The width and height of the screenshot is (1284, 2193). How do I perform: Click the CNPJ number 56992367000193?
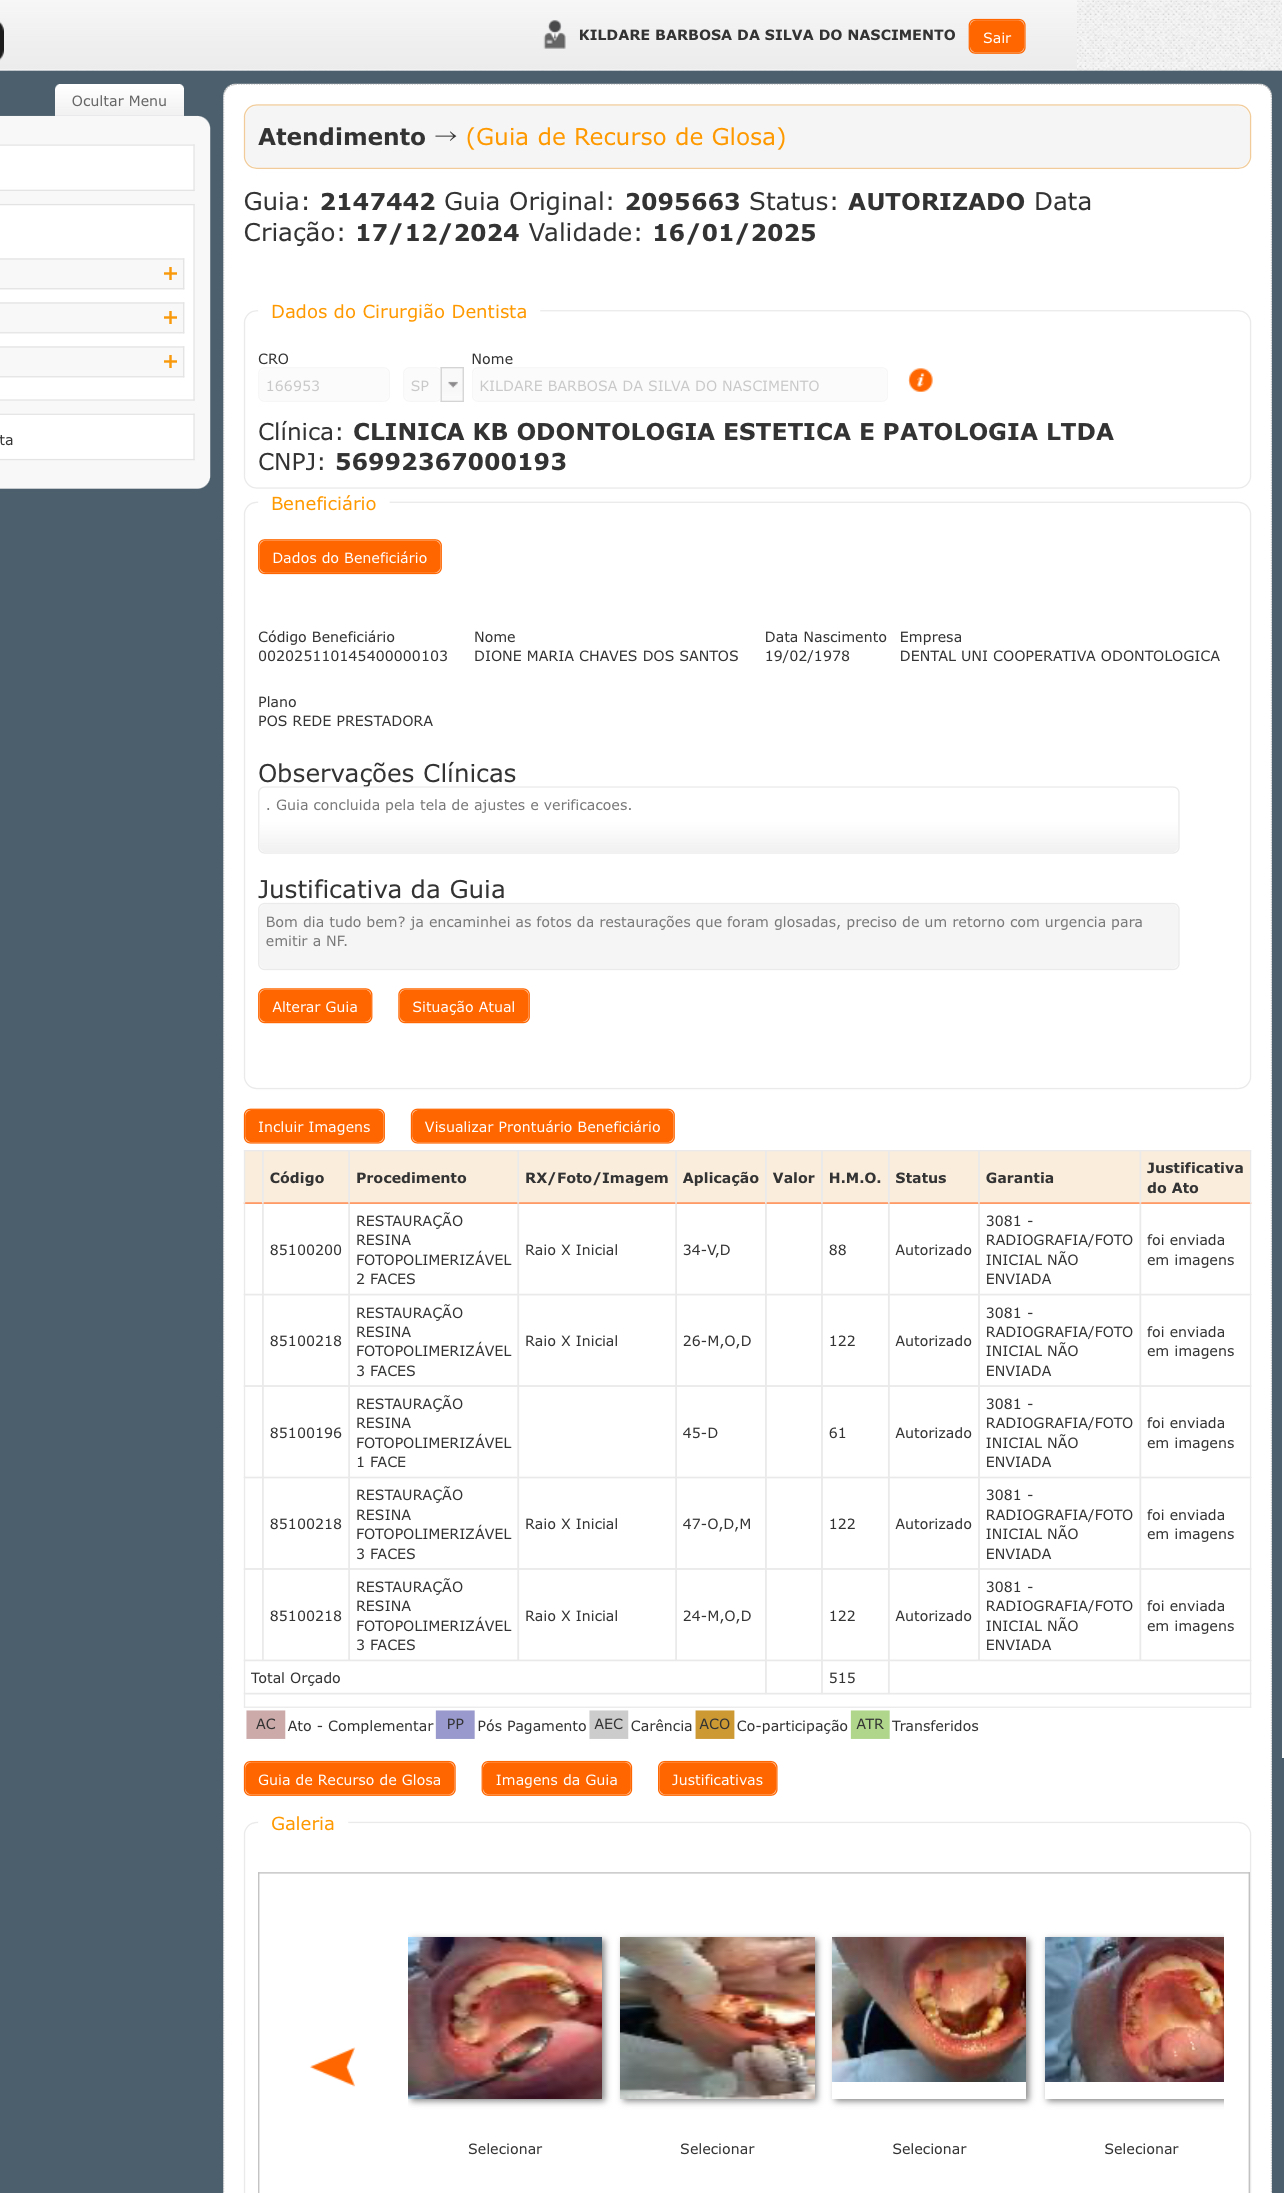click(451, 462)
